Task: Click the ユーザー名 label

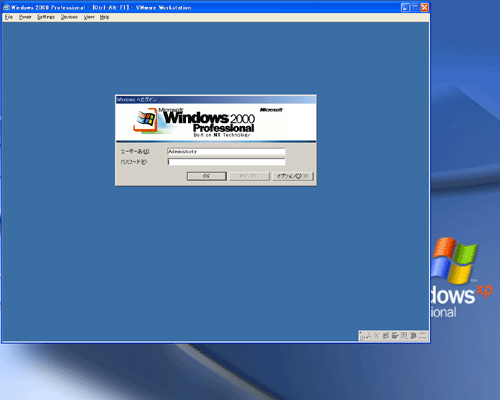Action: click(135, 152)
